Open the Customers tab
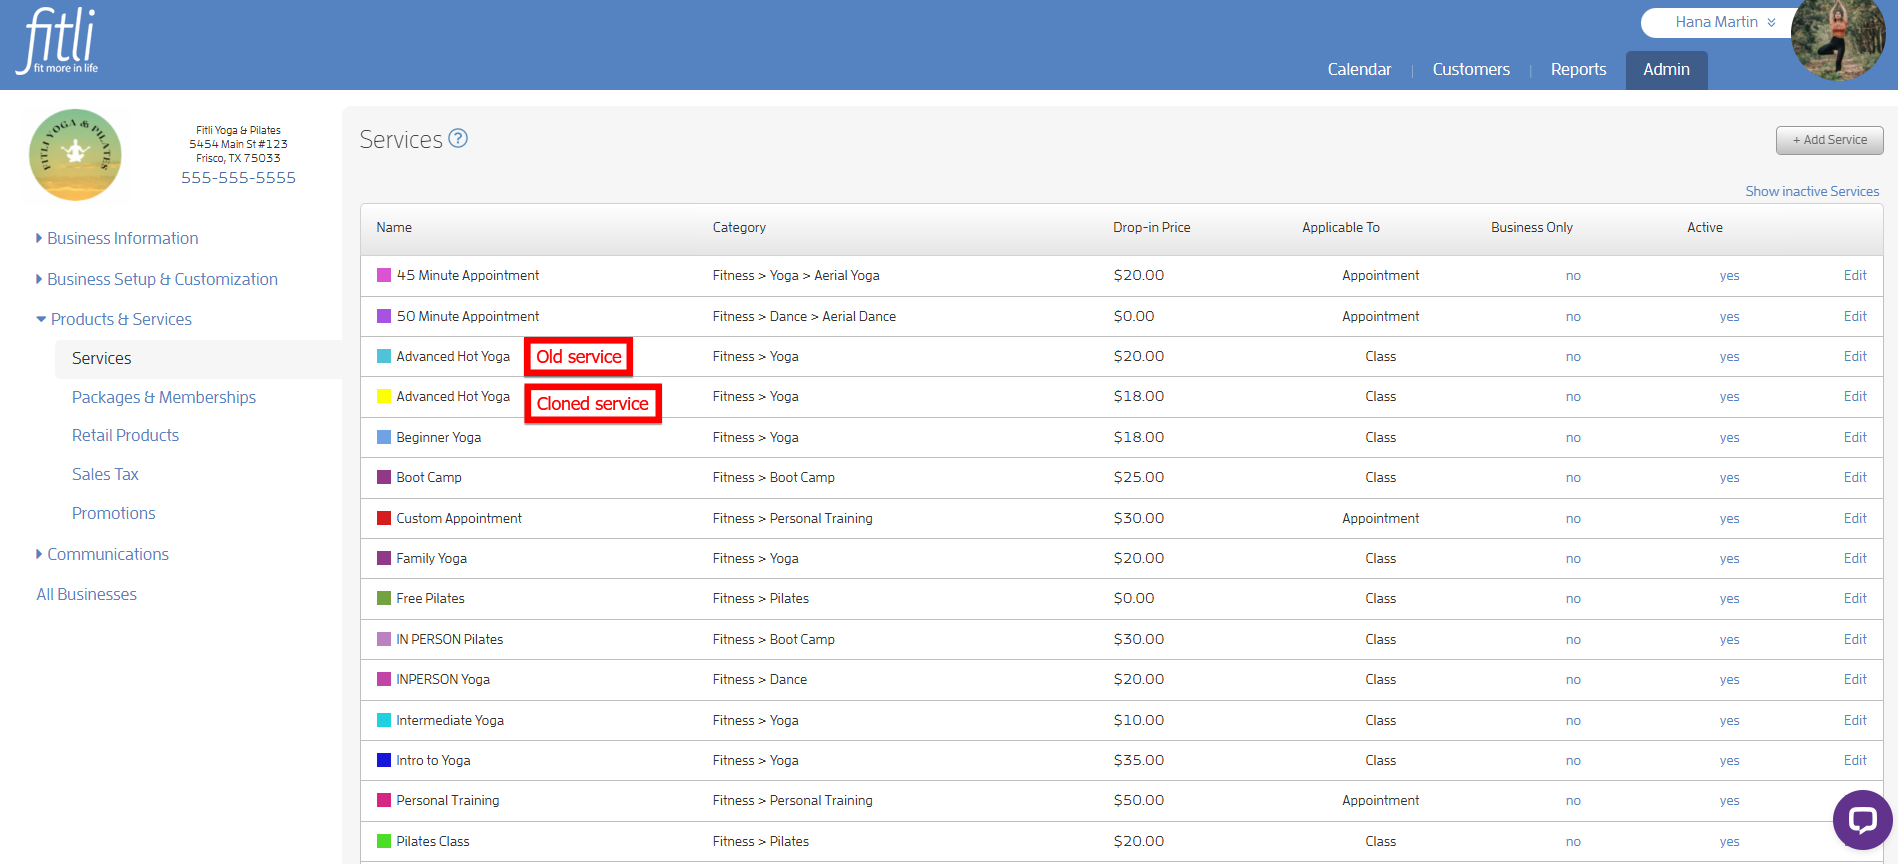The height and width of the screenshot is (864, 1898). (x=1471, y=69)
